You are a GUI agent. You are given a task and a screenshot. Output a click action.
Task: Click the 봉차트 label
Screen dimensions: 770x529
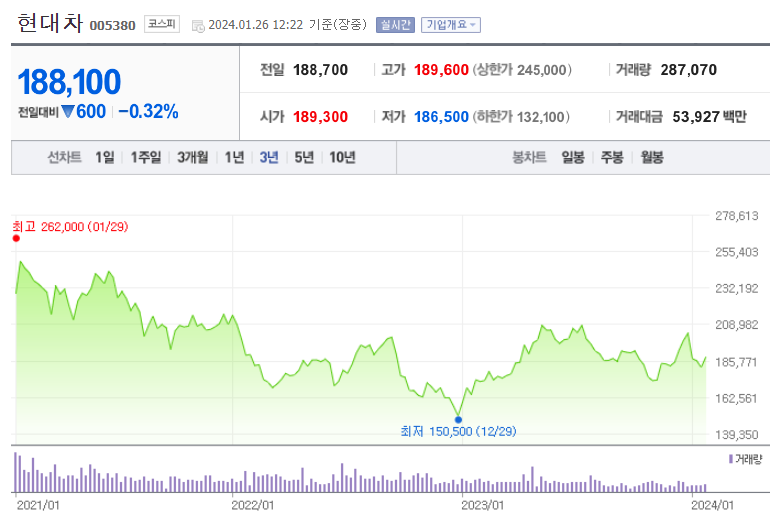(529, 157)
